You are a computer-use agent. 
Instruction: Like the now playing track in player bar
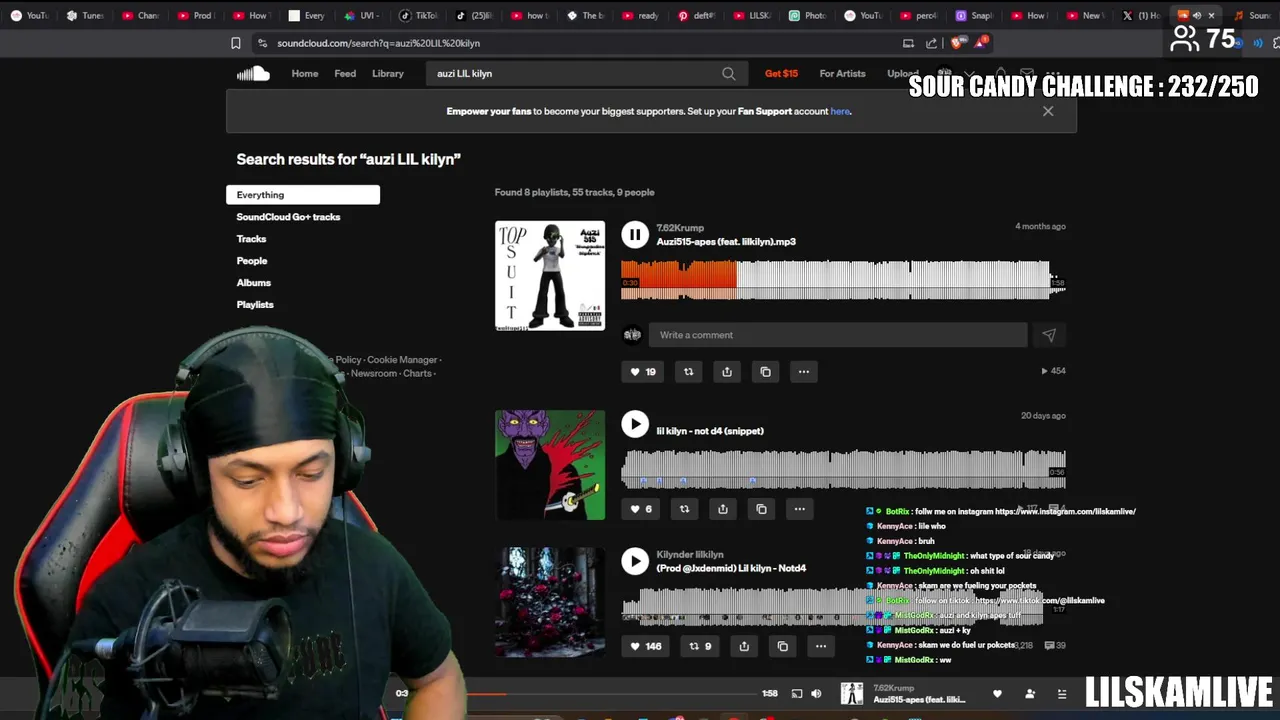click(x=997, y=694)
